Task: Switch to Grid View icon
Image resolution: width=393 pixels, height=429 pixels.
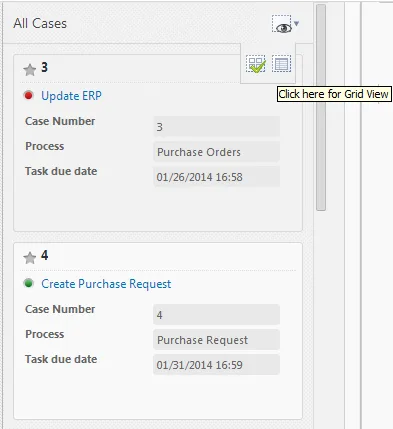Action: pos(281,64)
